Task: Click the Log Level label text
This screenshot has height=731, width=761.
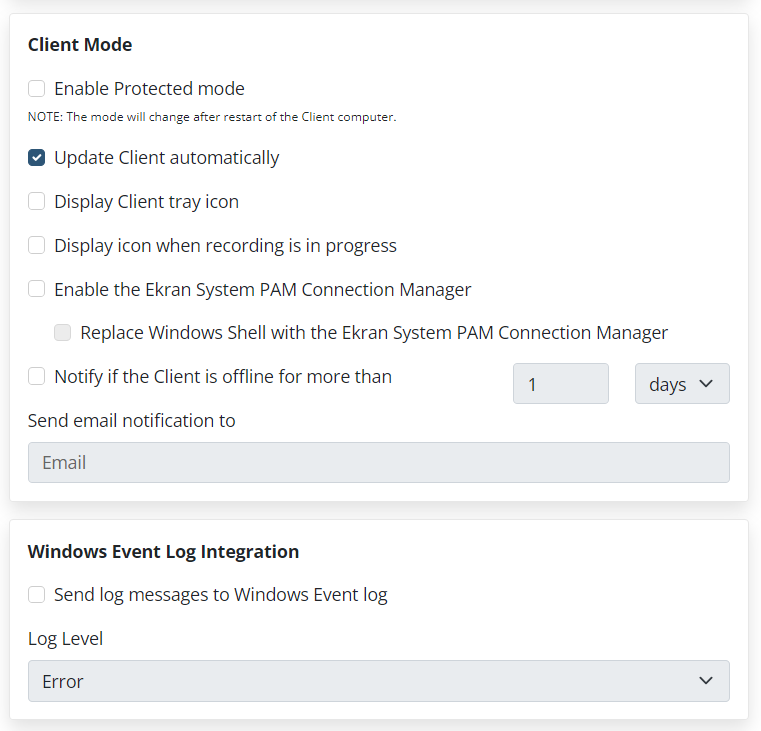Action: pyautogui.click(x=65, y=639)
